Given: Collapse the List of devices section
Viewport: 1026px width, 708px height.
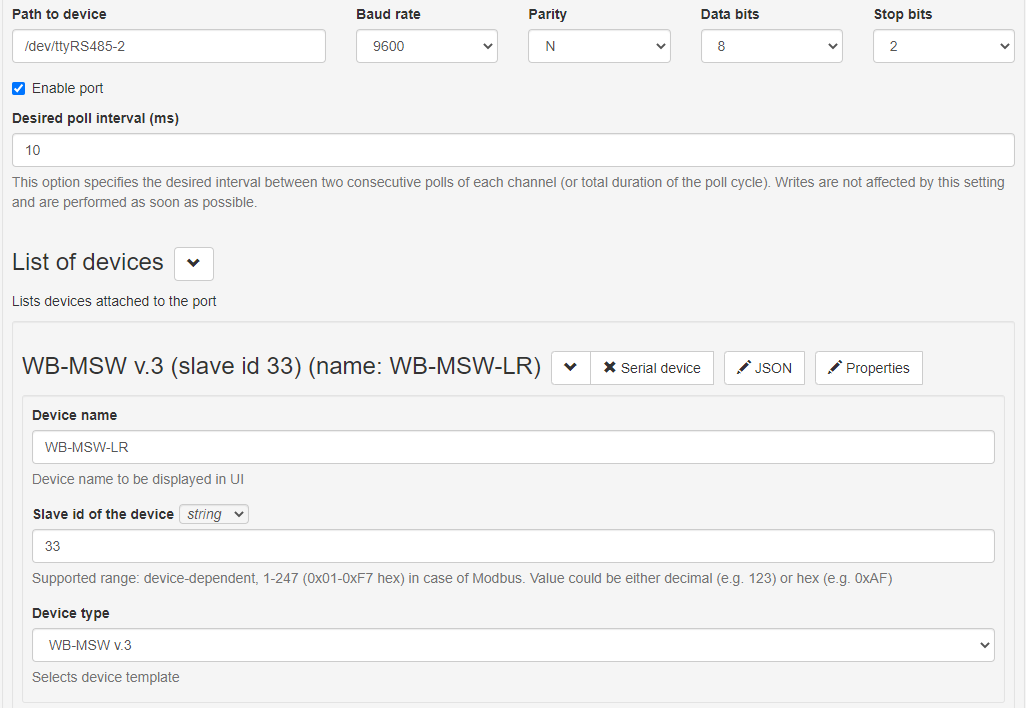Looking at the screenshot, I should coord(193,263).
